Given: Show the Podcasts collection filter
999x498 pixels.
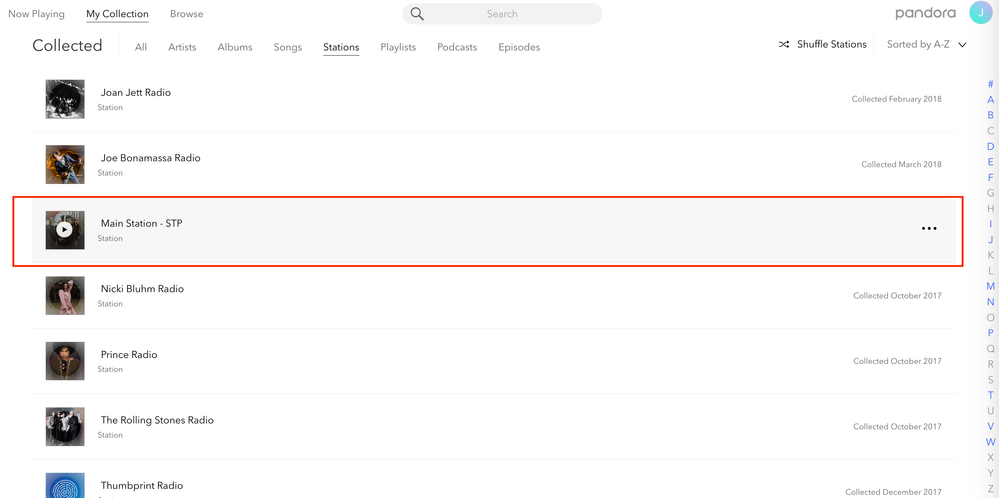Looking at the screenshot, I should [x=457, y=47].
